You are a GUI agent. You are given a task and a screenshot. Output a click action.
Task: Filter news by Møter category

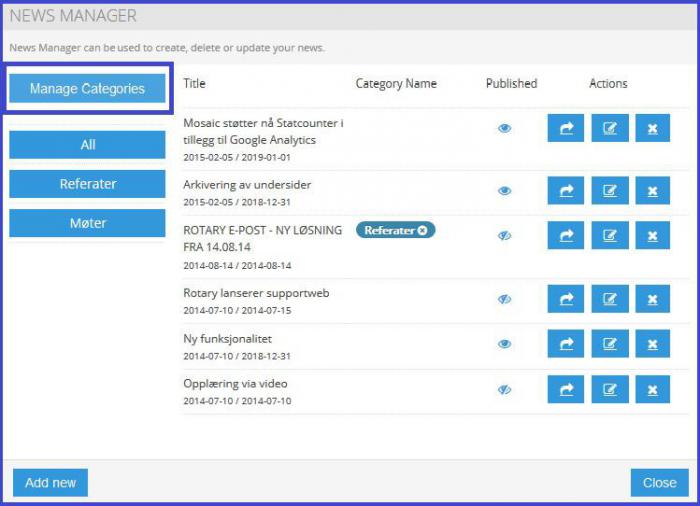coord(88,223)
